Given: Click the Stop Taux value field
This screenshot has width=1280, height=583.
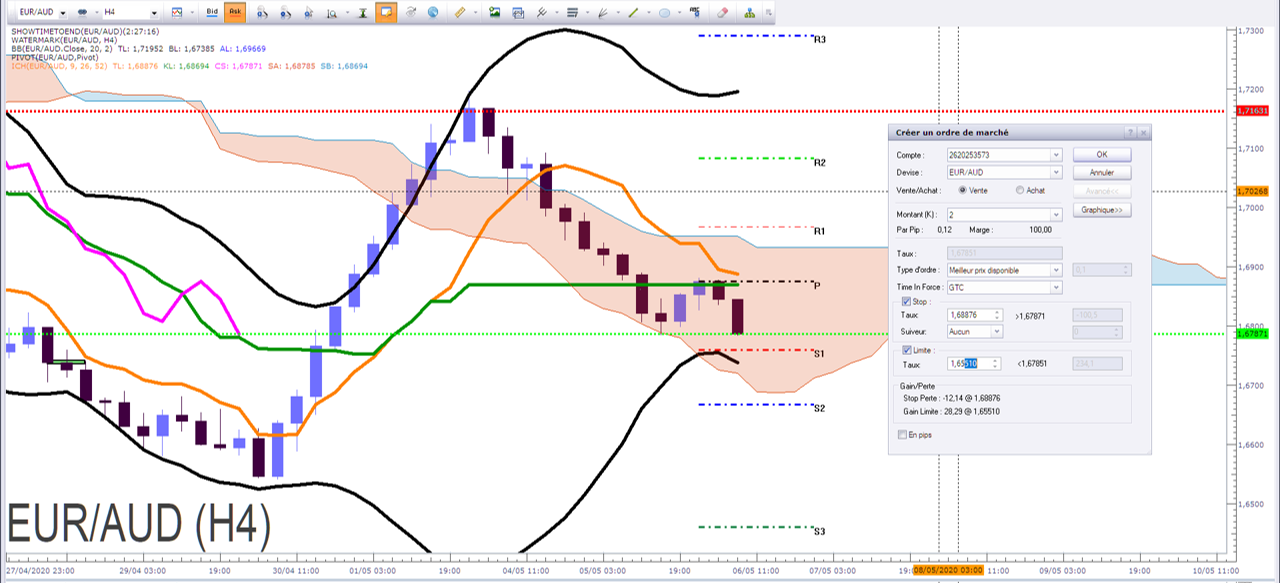Looking at the screenshot, I should [x=975, y=315].
